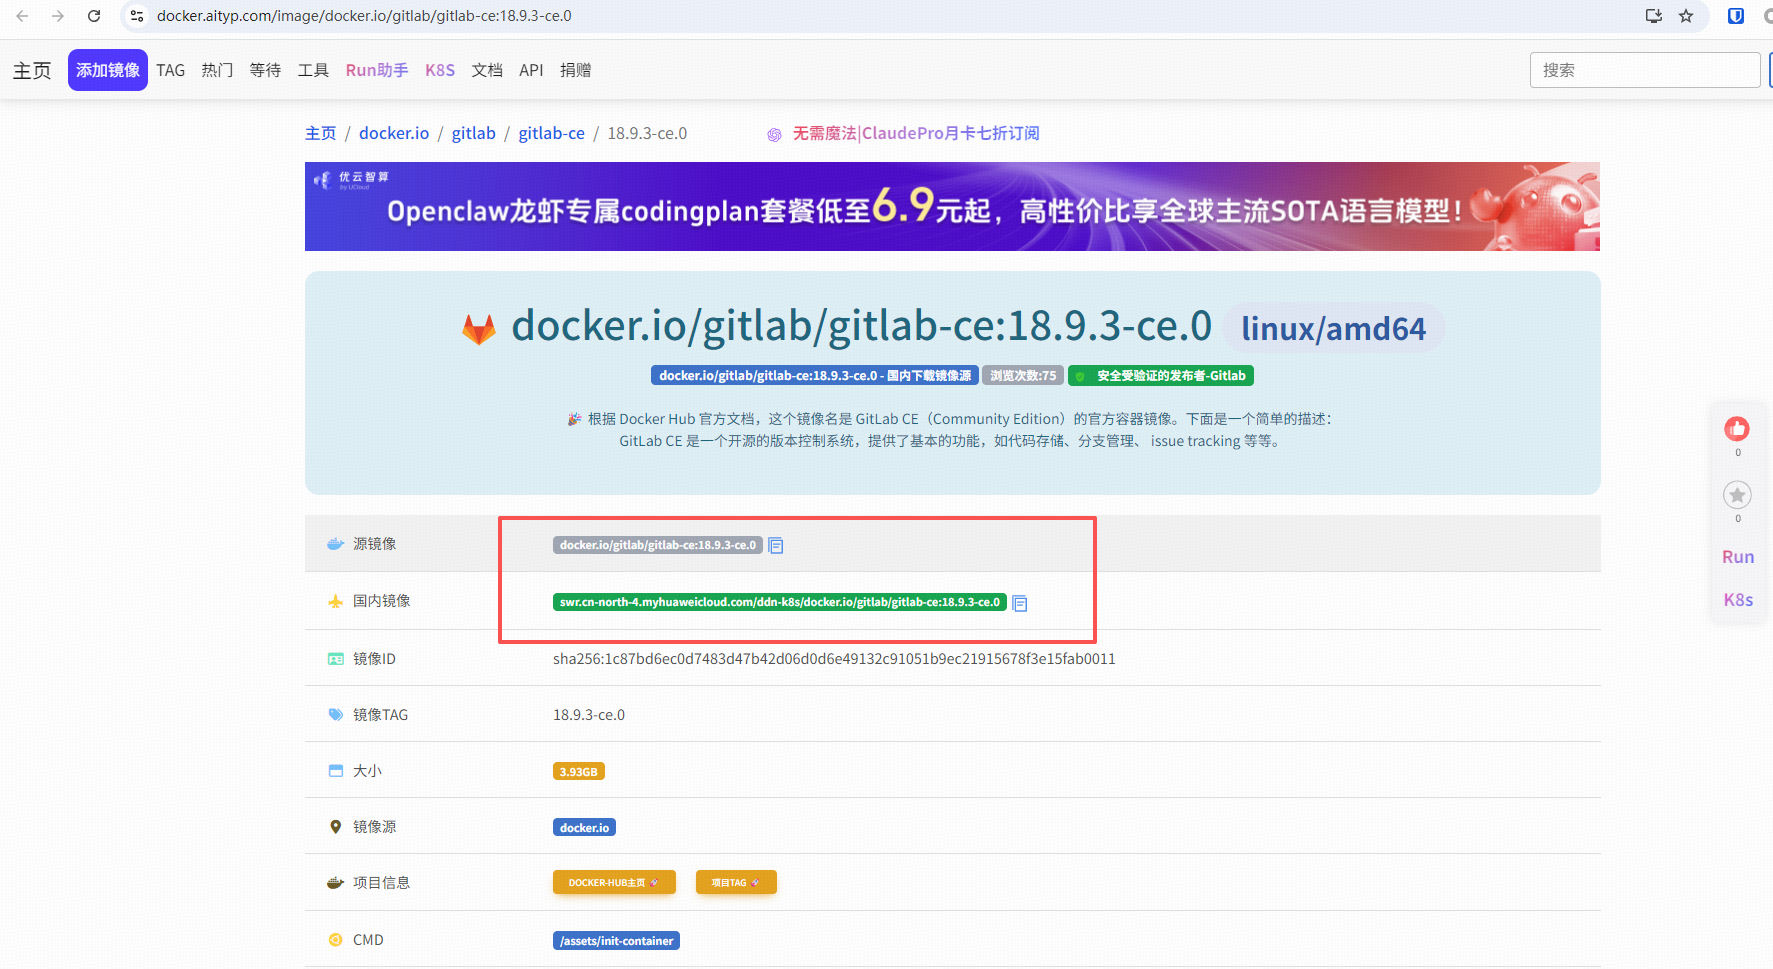The image size is (1773, 969).
Task: Open the 项目TAG button
Action: click(x=736, y=882)
